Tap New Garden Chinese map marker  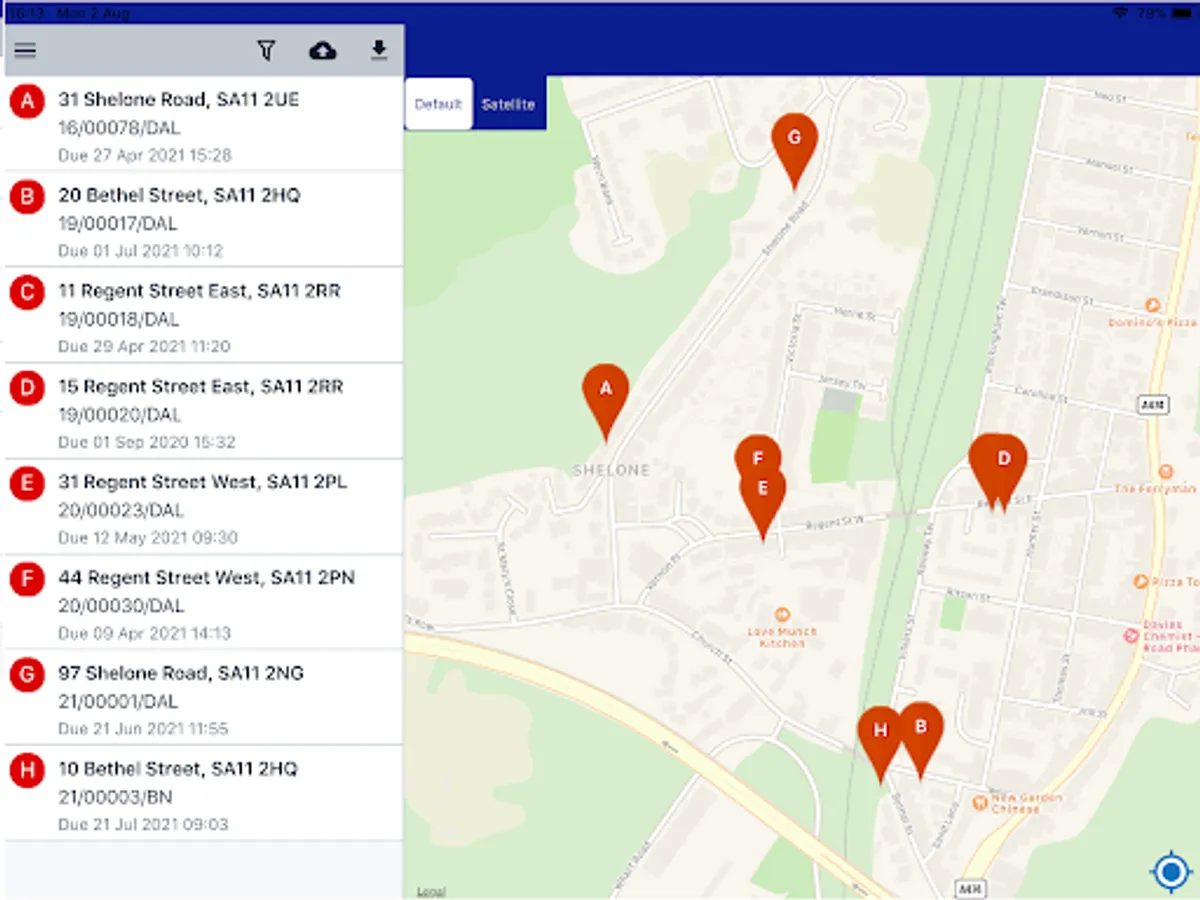click(980, 803)
